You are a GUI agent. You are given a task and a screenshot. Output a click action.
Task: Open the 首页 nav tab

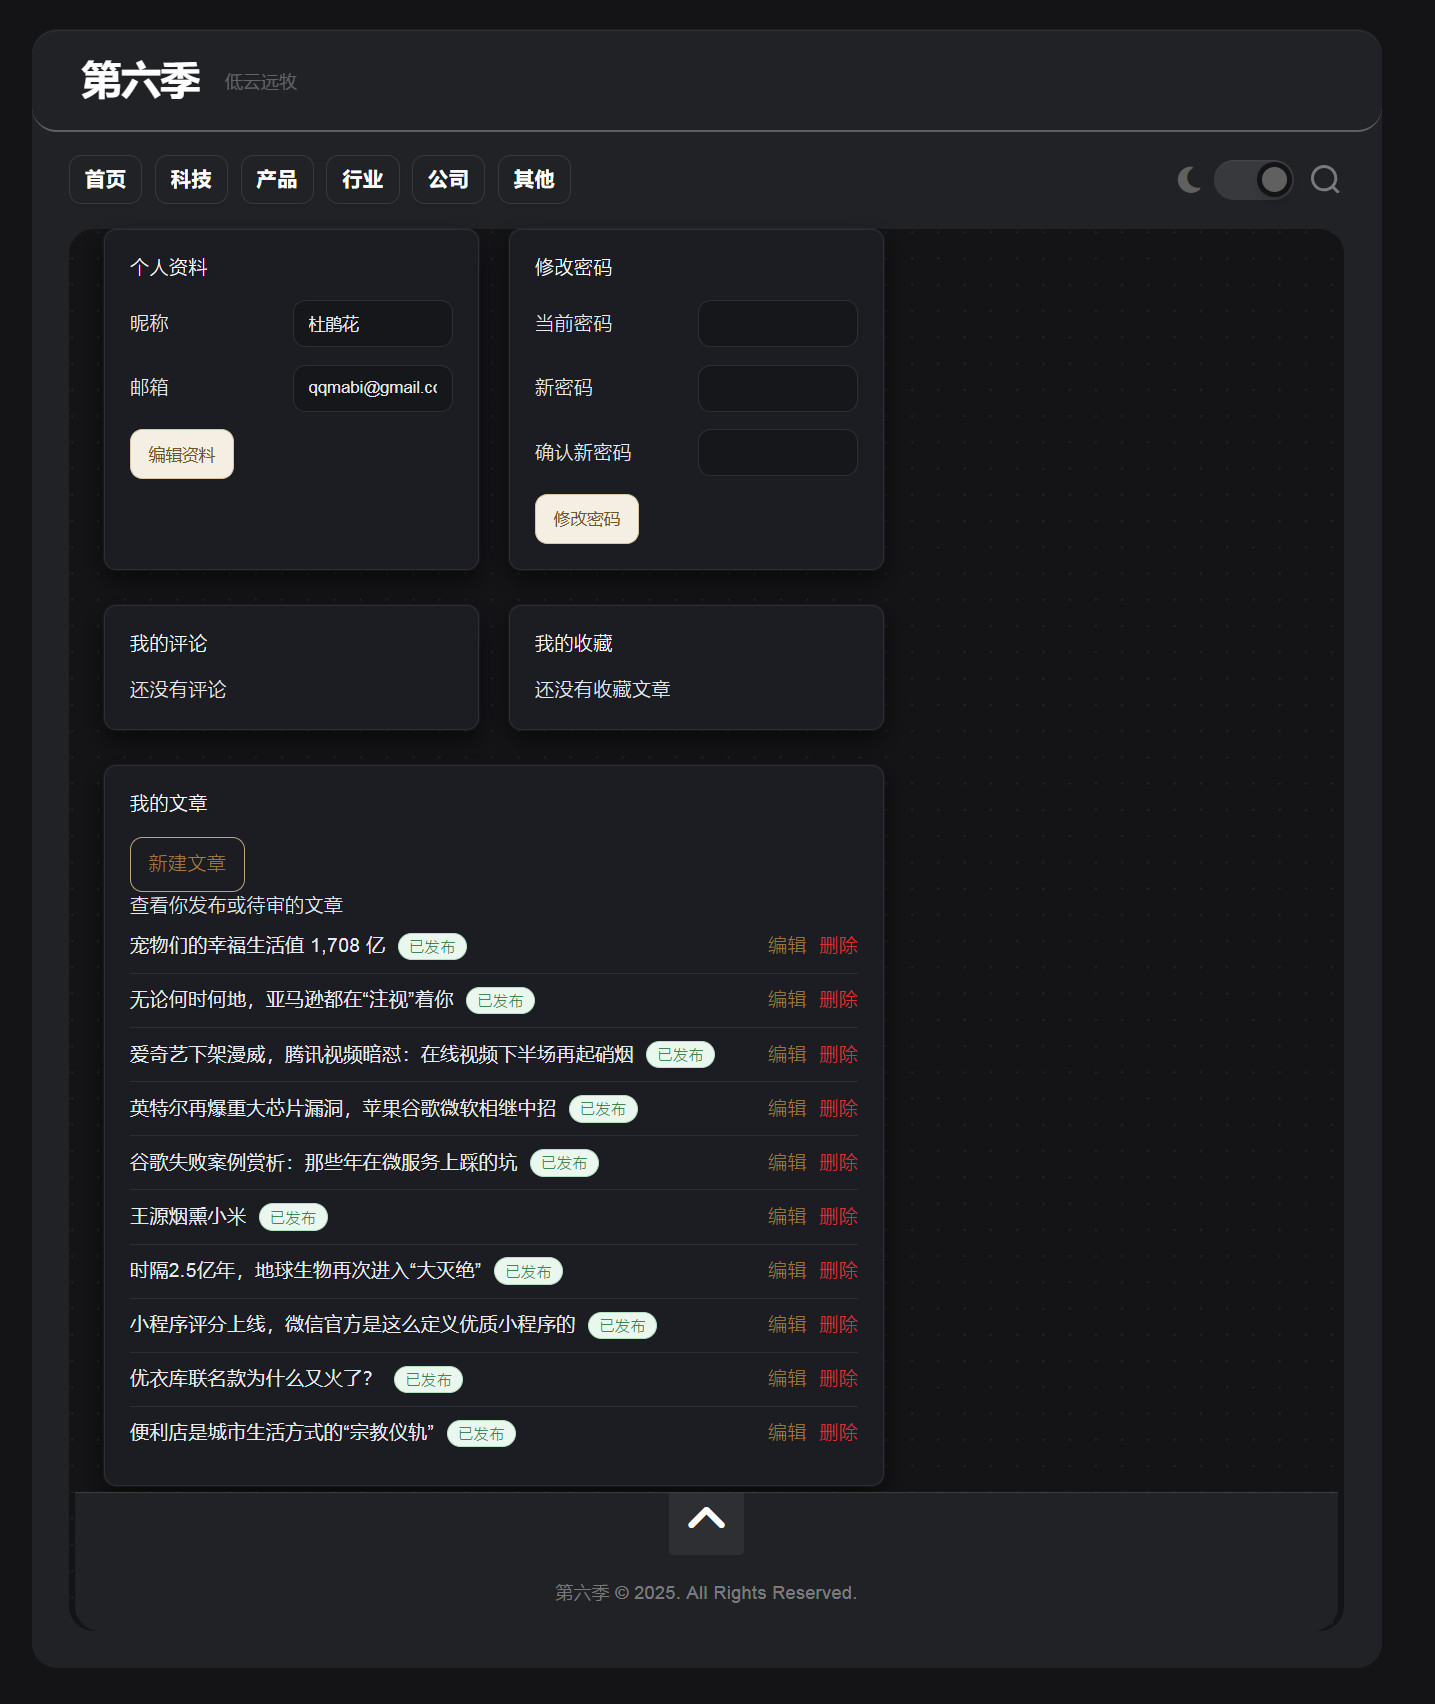(105, 180)
